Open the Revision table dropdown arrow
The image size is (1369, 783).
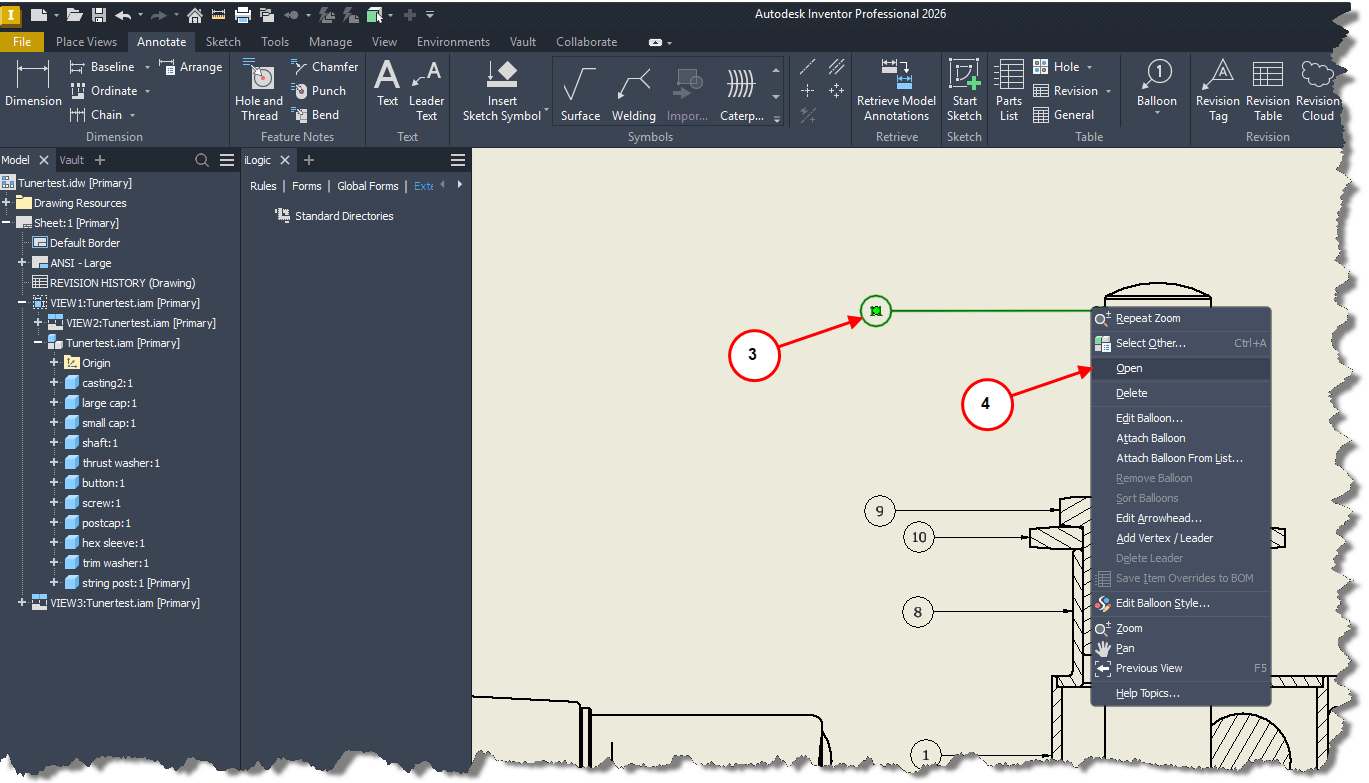(x=1109, y=91)
